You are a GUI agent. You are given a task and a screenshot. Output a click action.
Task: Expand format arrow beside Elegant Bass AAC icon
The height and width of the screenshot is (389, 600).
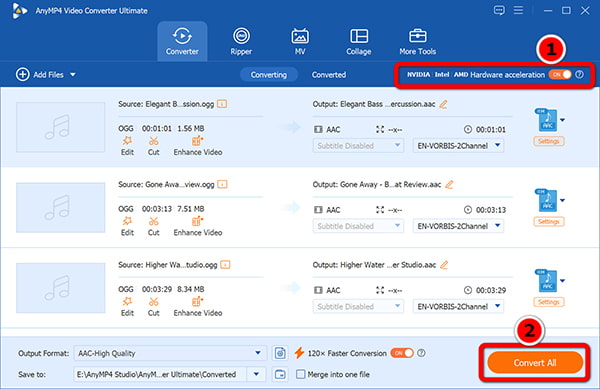tap(562, 120)
